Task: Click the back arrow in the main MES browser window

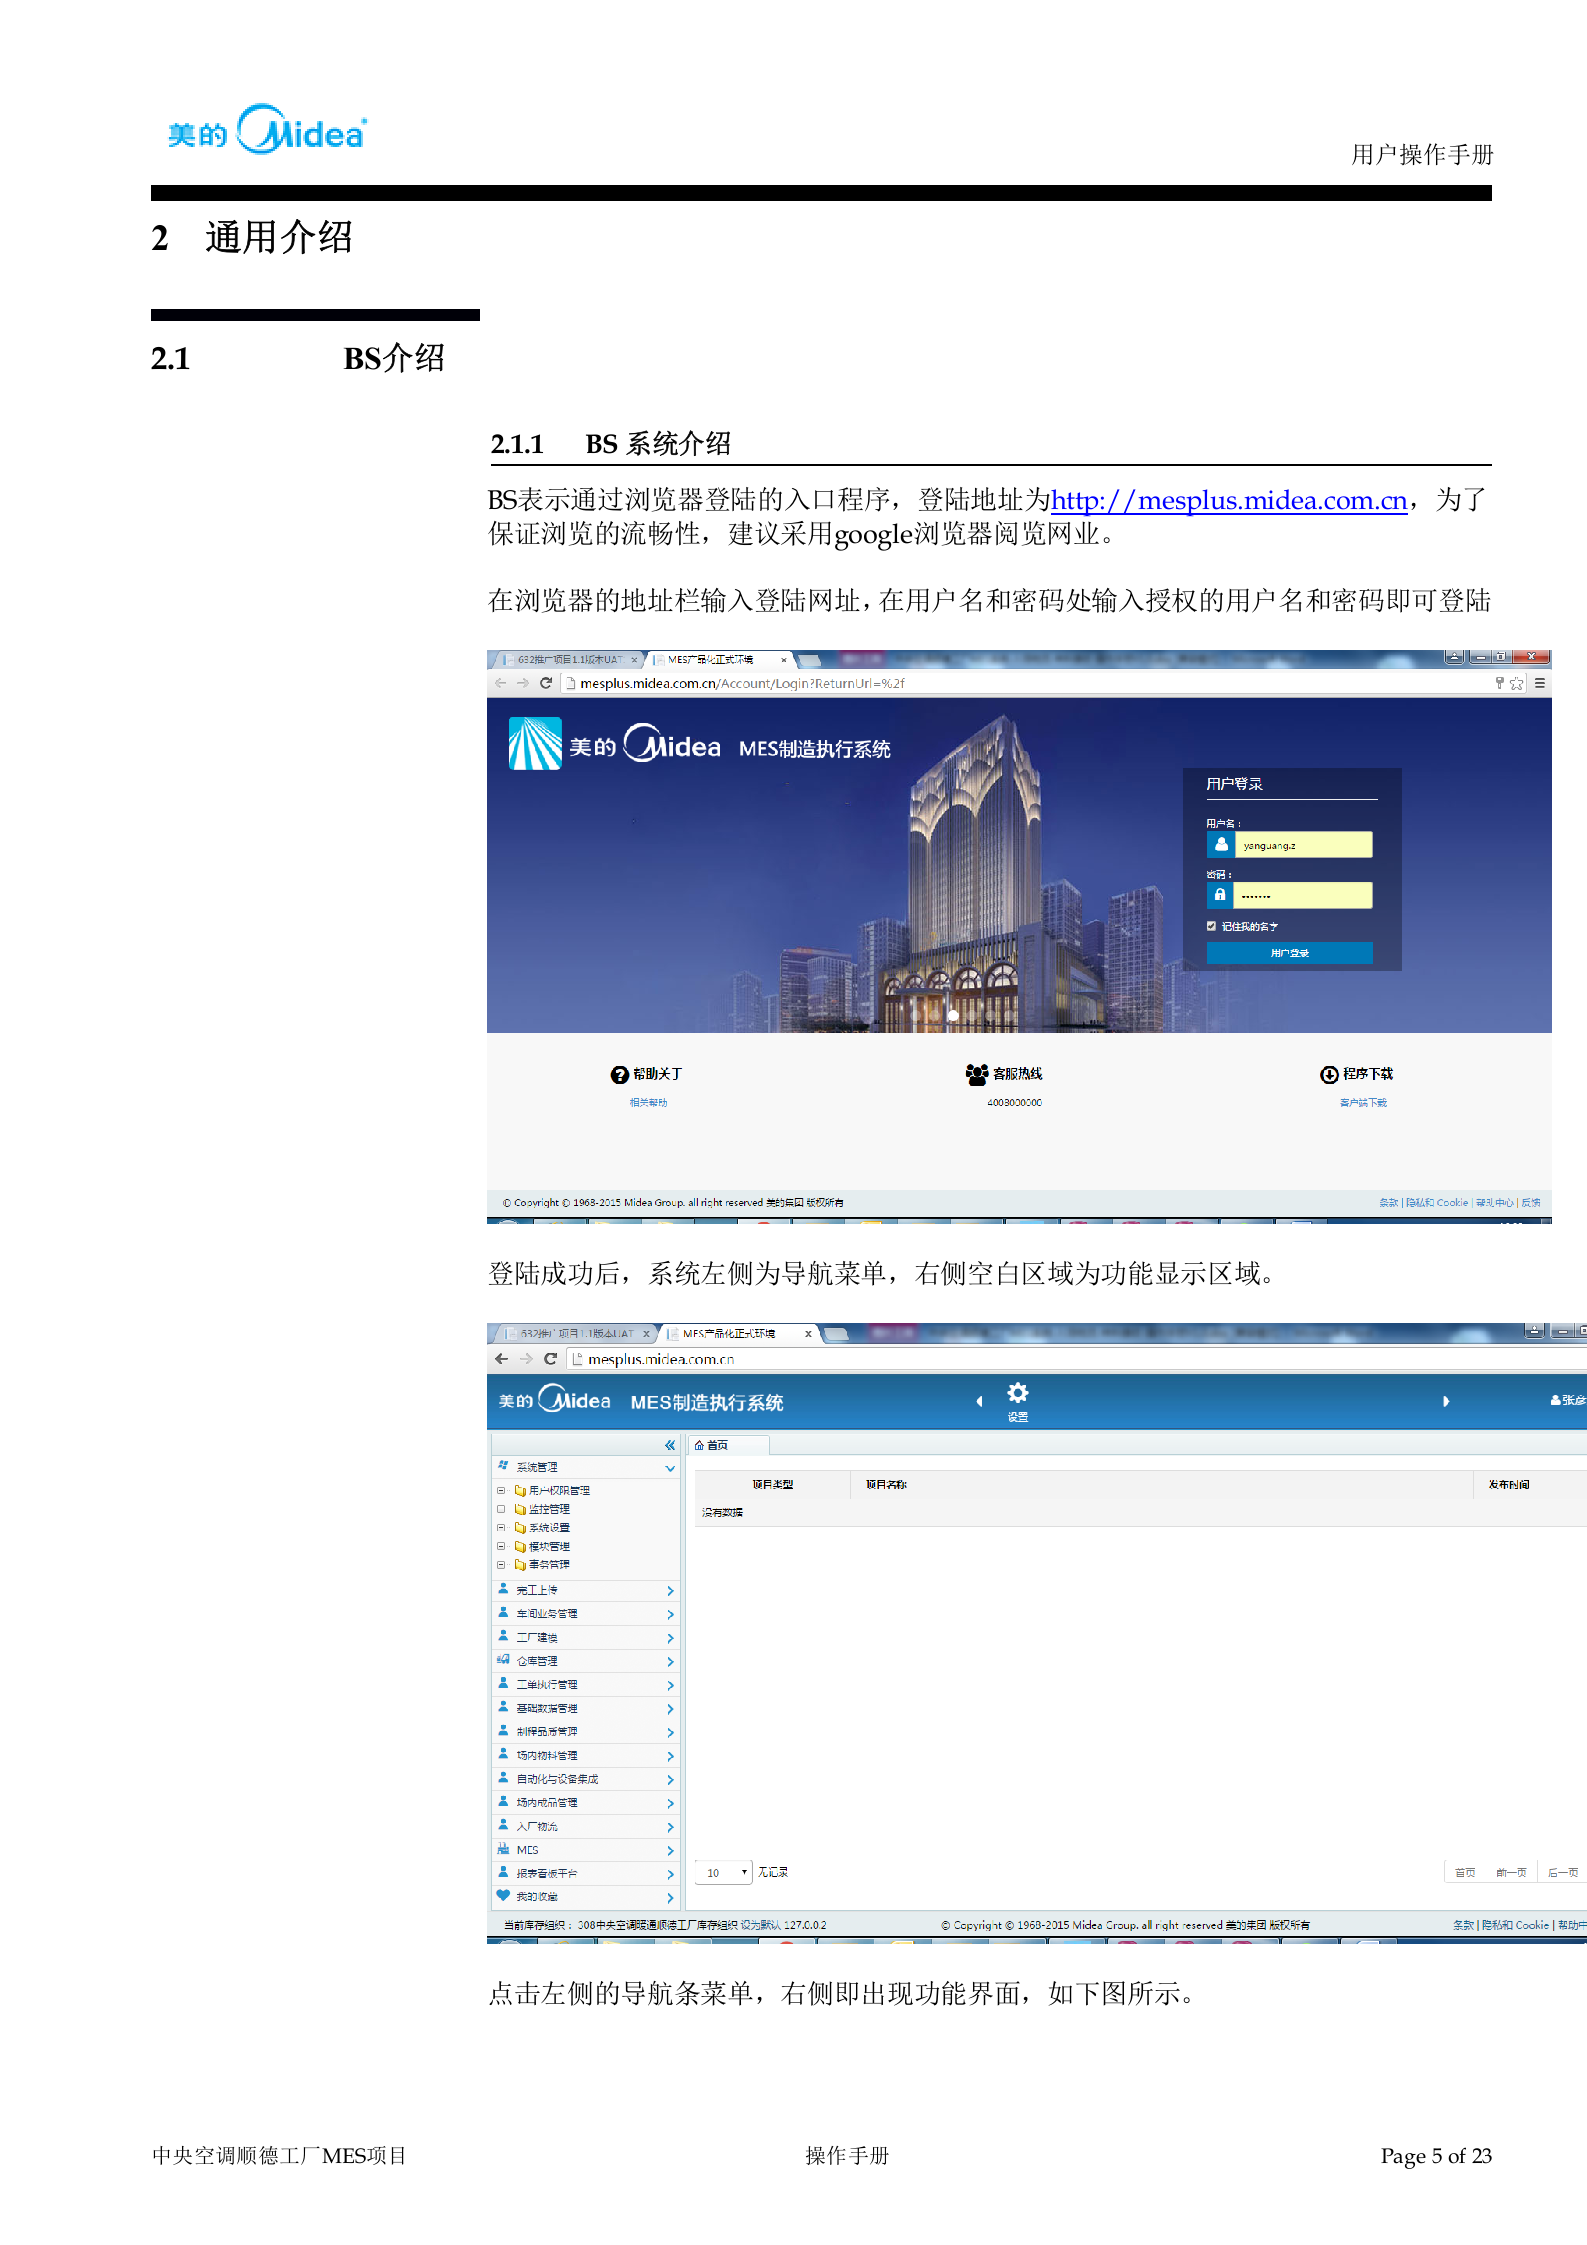Action: point(502,1359)
